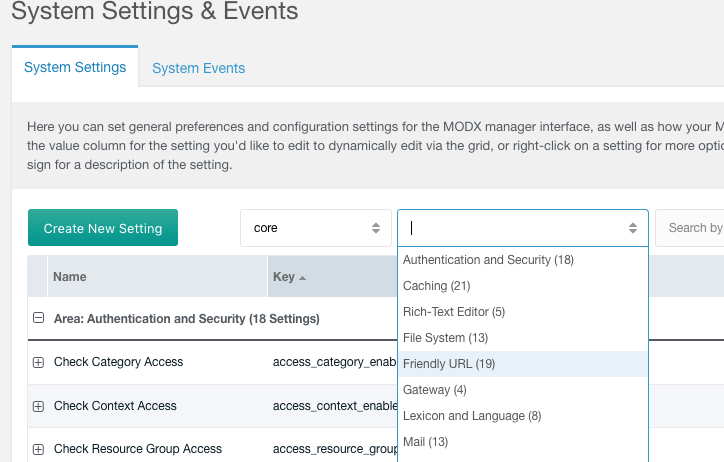The height and width of the screenshot is (462, 724).
Task: Expand Check Category Access row description
Action: click(38, 362)
